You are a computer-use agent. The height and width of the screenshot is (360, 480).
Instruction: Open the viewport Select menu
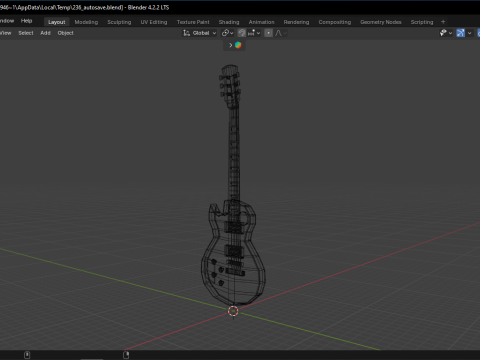click(x=26, y=33)
